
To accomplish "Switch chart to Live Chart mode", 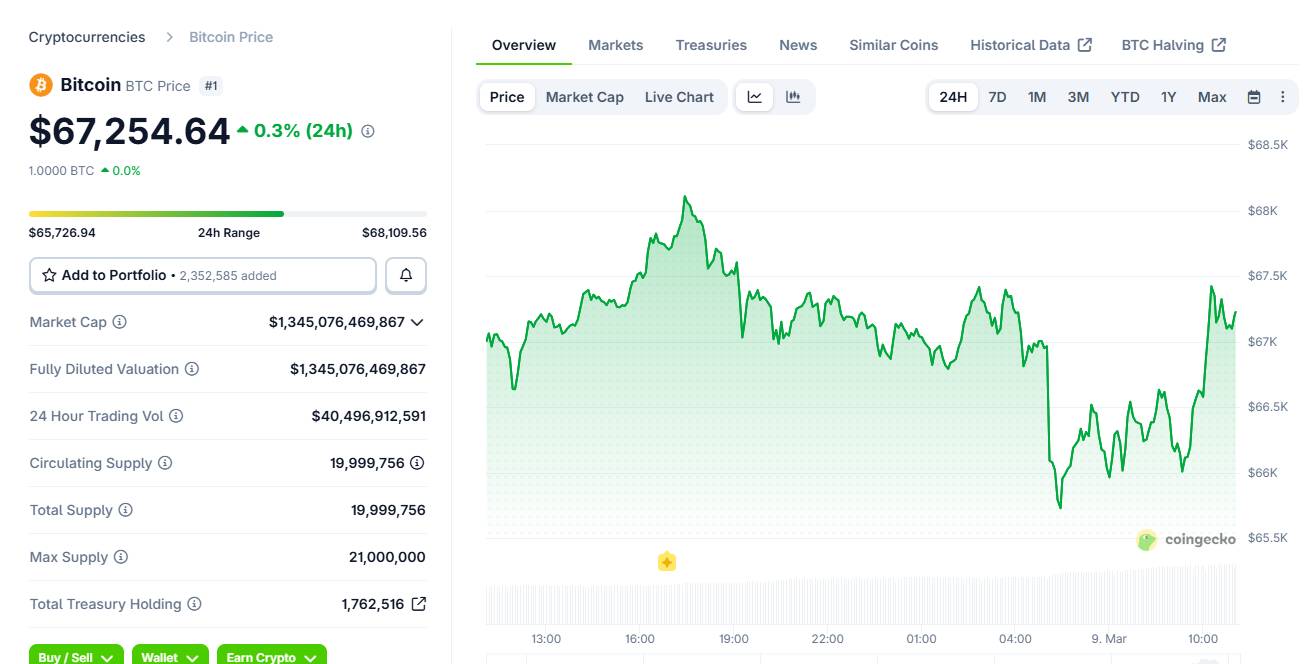I will click(679, 97).
